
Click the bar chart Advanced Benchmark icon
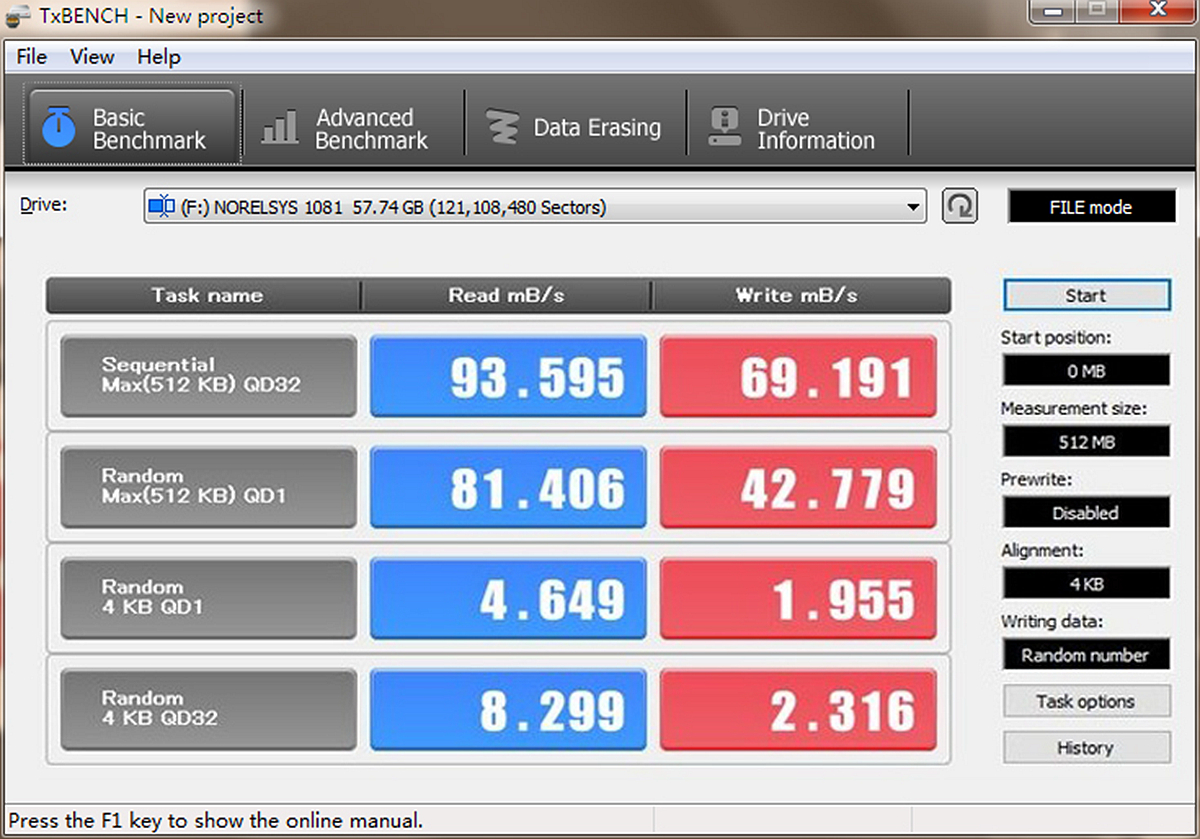[279, 128]
